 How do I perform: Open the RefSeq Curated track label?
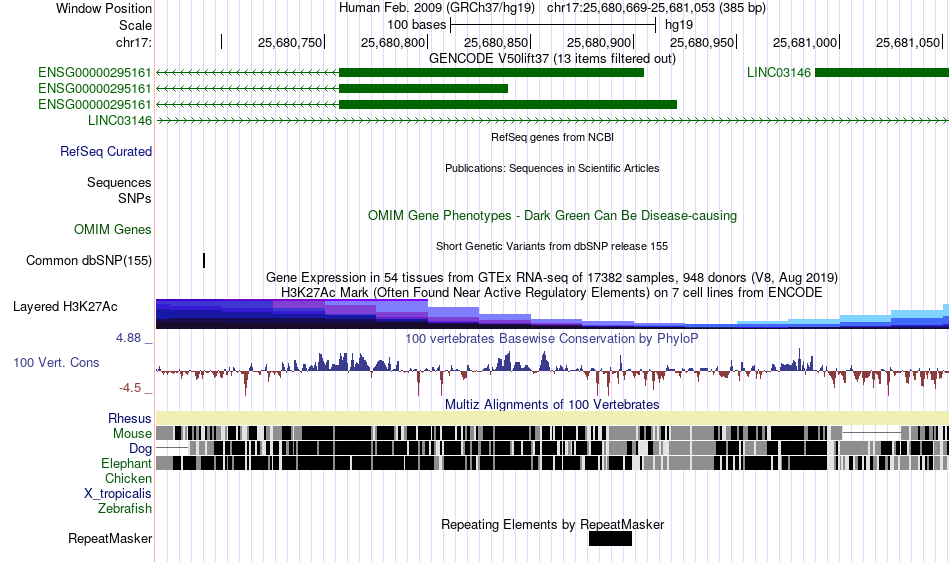point(105,151)
